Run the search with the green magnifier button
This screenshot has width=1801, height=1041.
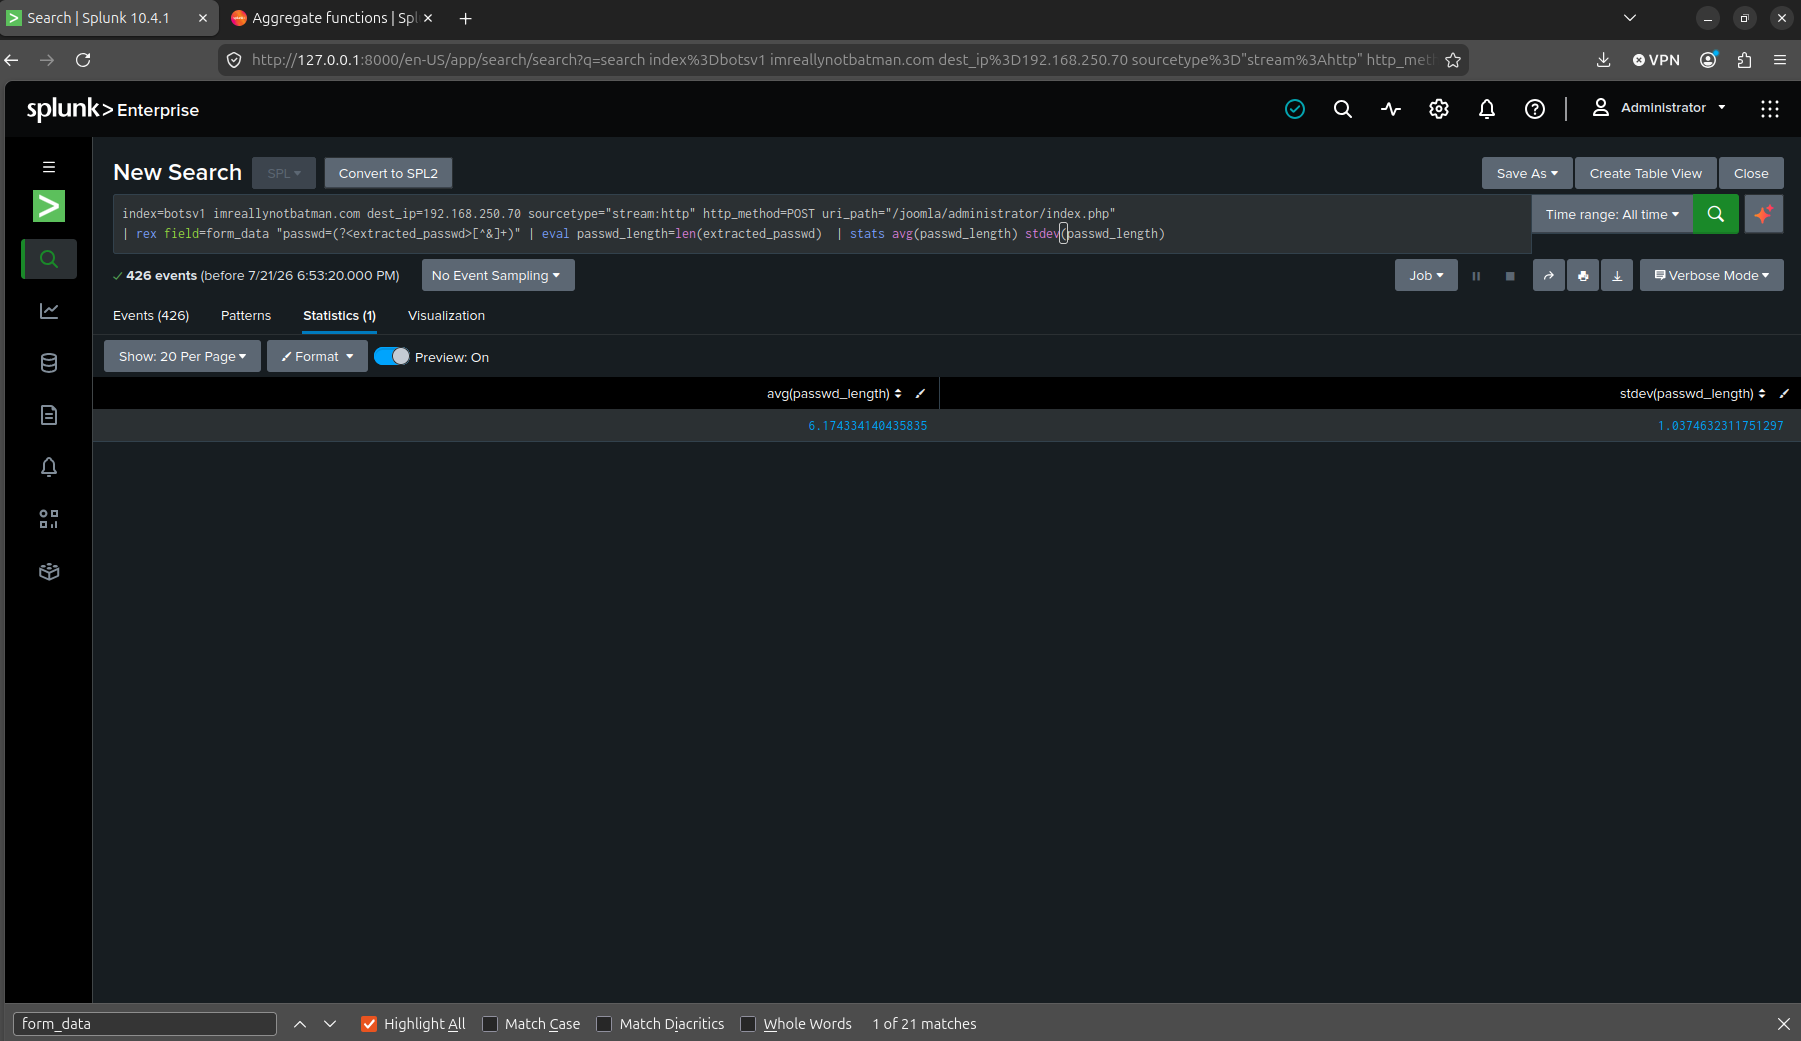1715,214
